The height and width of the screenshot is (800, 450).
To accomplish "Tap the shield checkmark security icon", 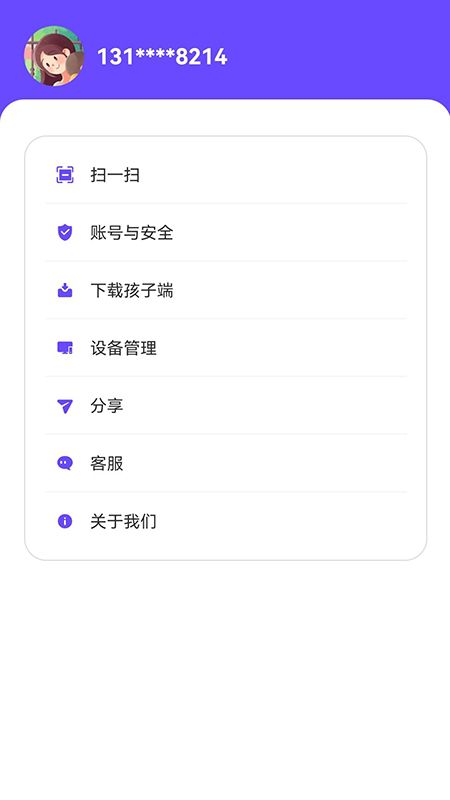I will click(x=65, y=233).
